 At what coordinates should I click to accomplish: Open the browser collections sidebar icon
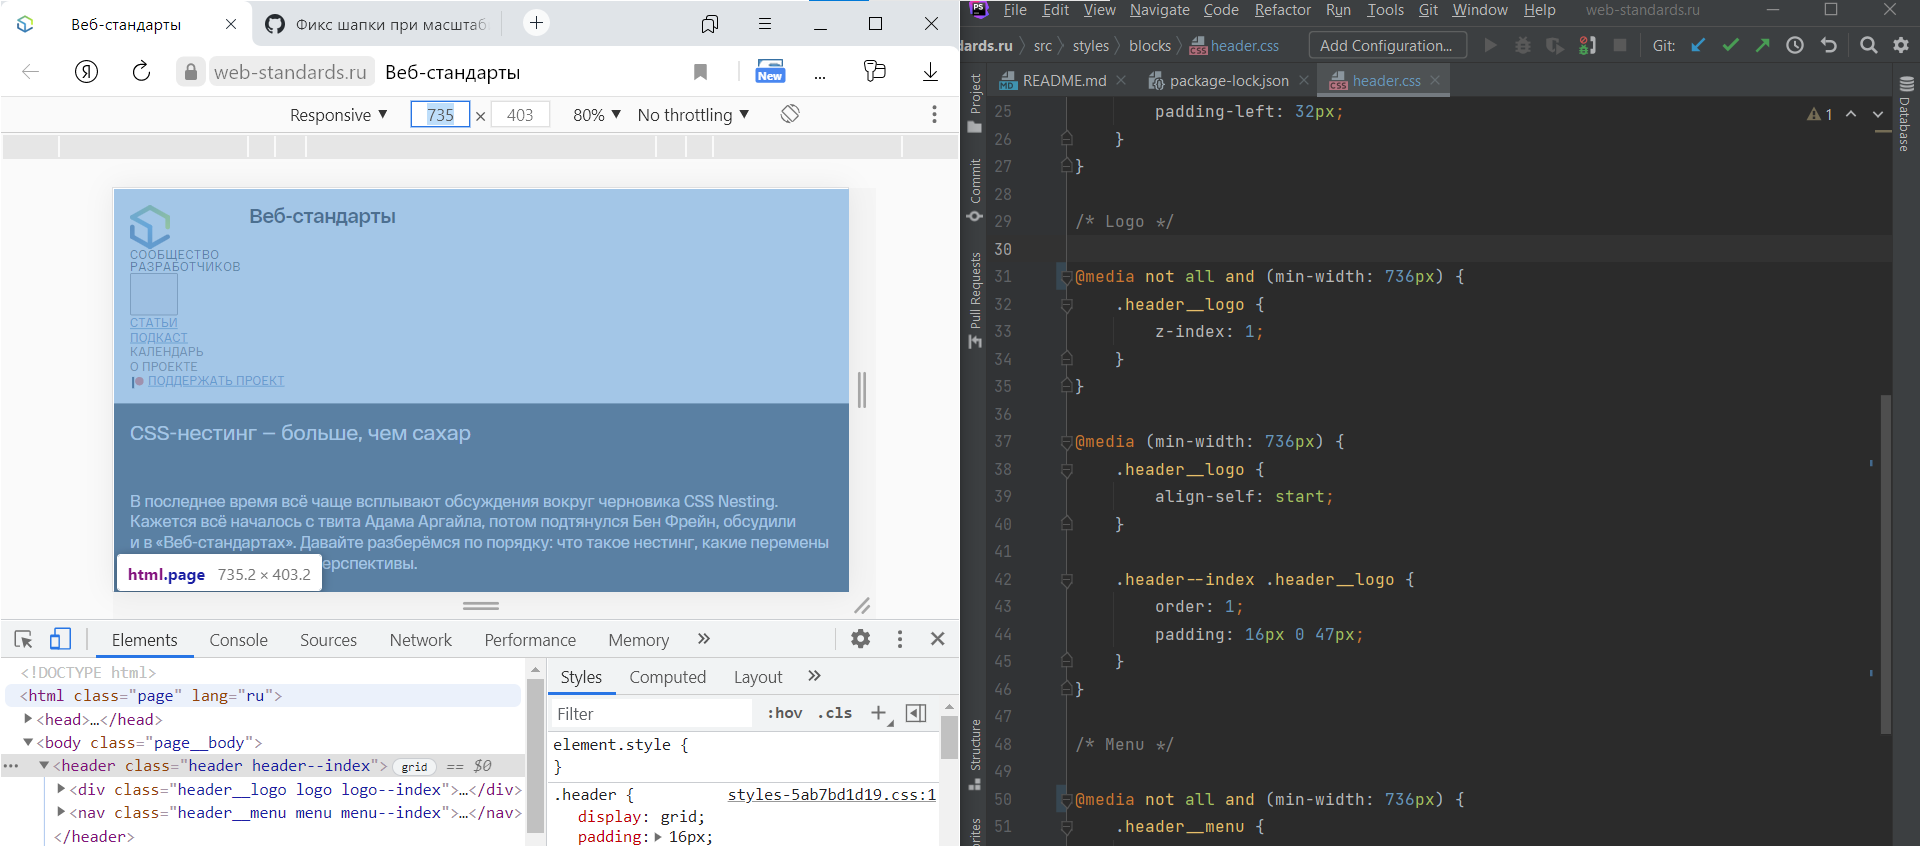pos(710,23)
